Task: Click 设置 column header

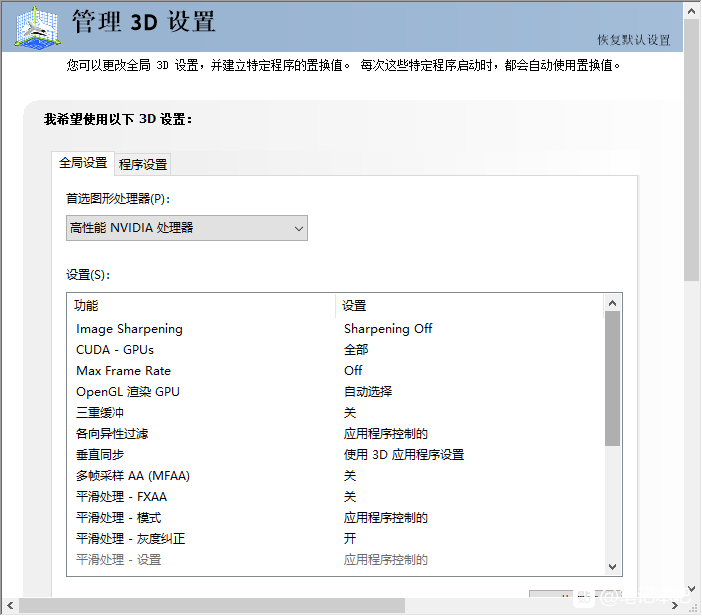Action: coord(470,306)
